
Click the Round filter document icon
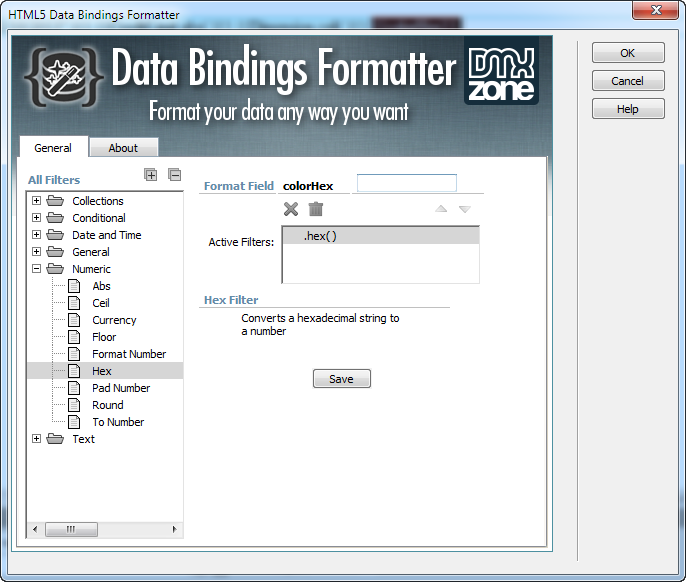pyautogui.click(x=74, y=405)
